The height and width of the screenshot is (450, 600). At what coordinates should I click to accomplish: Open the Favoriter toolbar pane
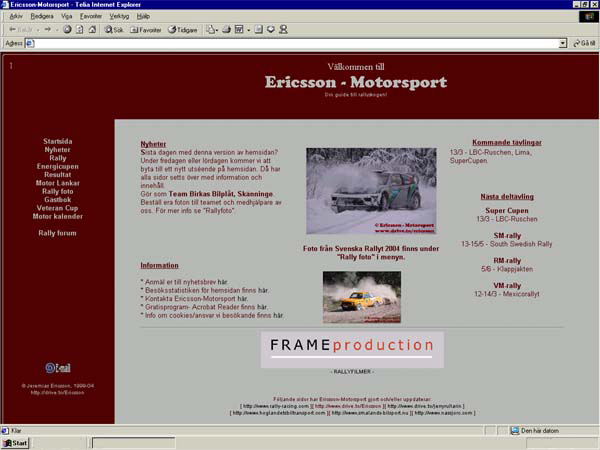coord(145,29)
